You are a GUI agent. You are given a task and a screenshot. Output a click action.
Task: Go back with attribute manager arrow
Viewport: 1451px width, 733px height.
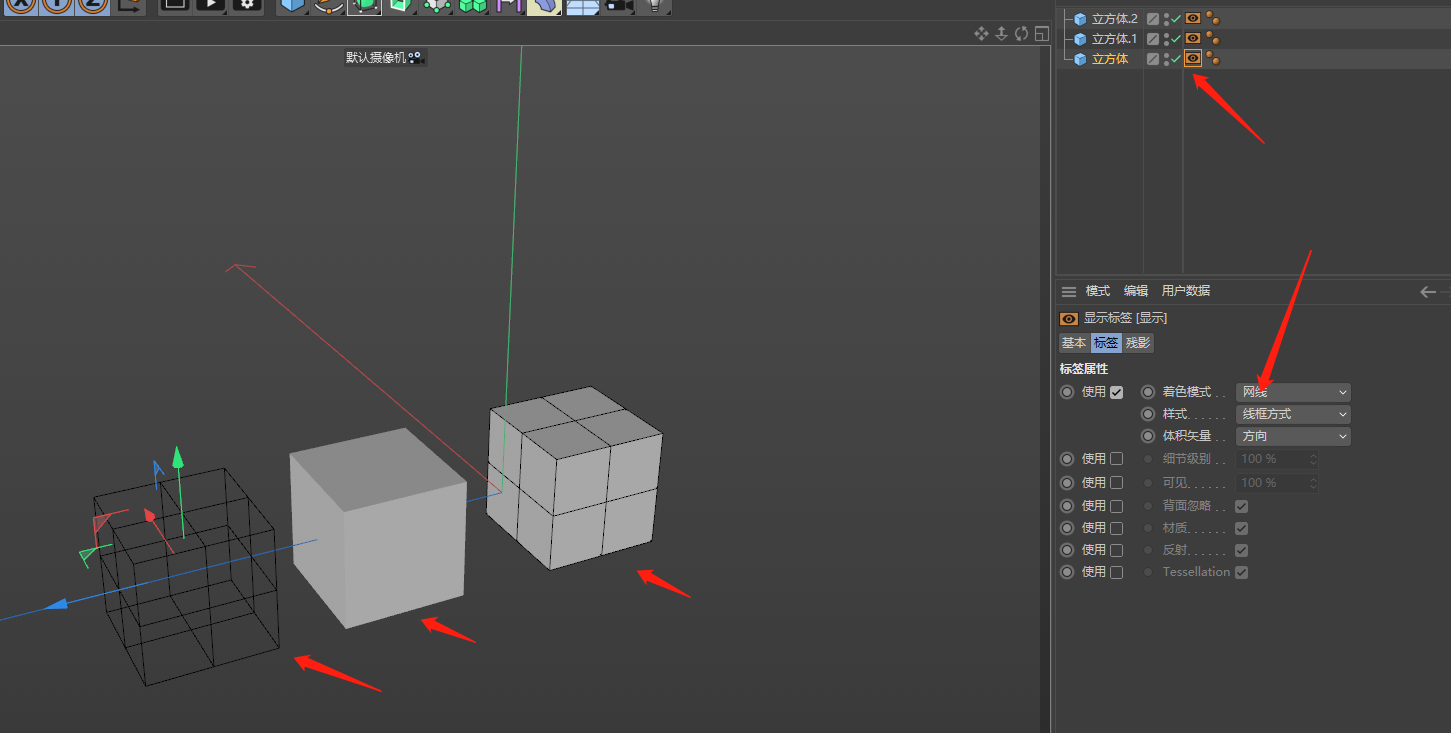tap(1428, 291)
